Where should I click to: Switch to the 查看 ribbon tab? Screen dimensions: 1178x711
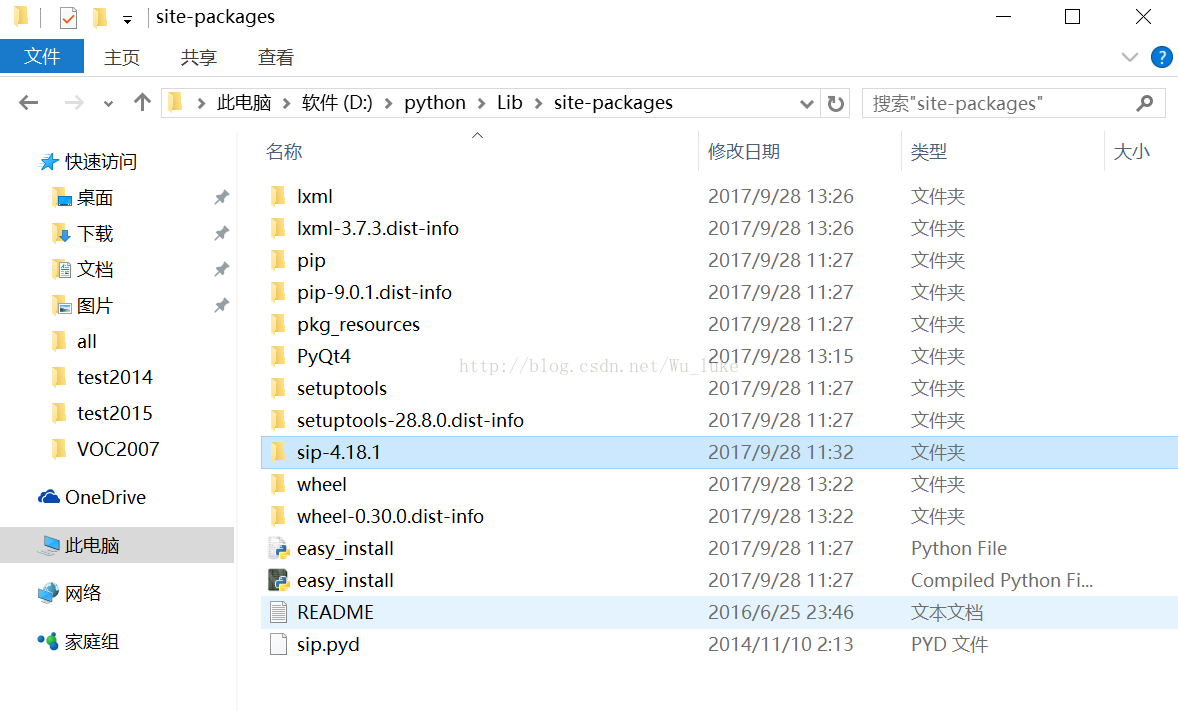click(275, 57)
